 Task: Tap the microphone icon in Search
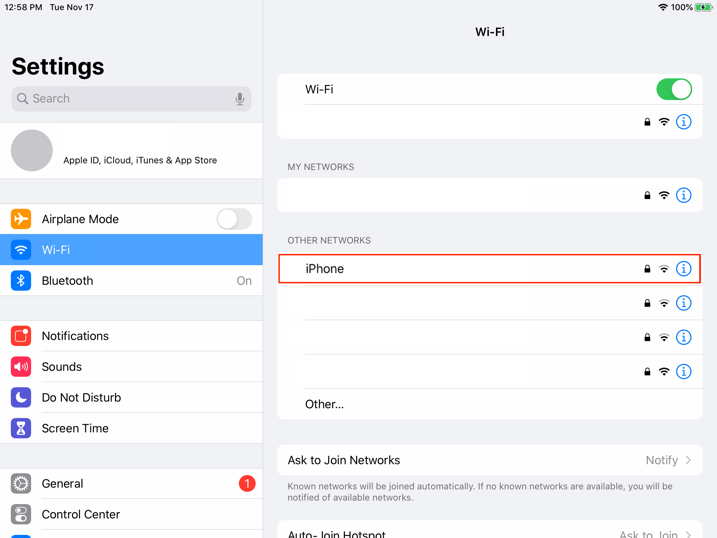[x=240, y=99]
